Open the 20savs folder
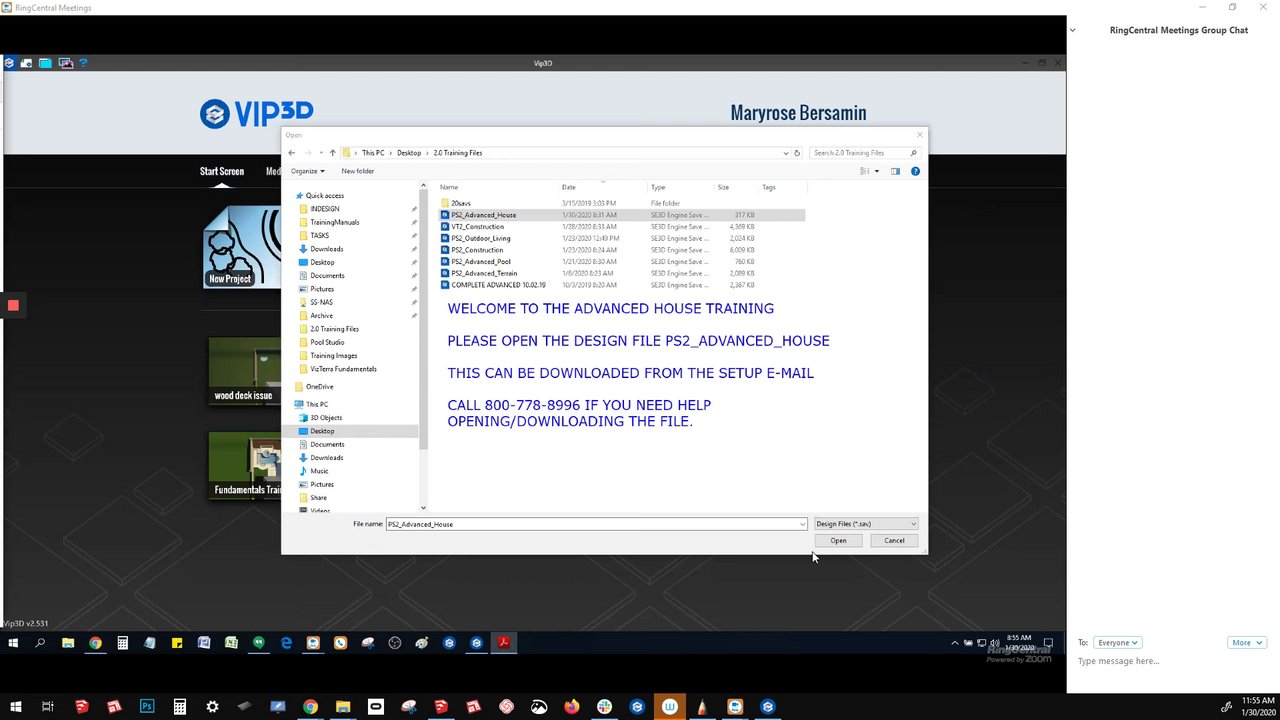Image resolution: width=1280 pixels, height=720 pixels. 460,203
